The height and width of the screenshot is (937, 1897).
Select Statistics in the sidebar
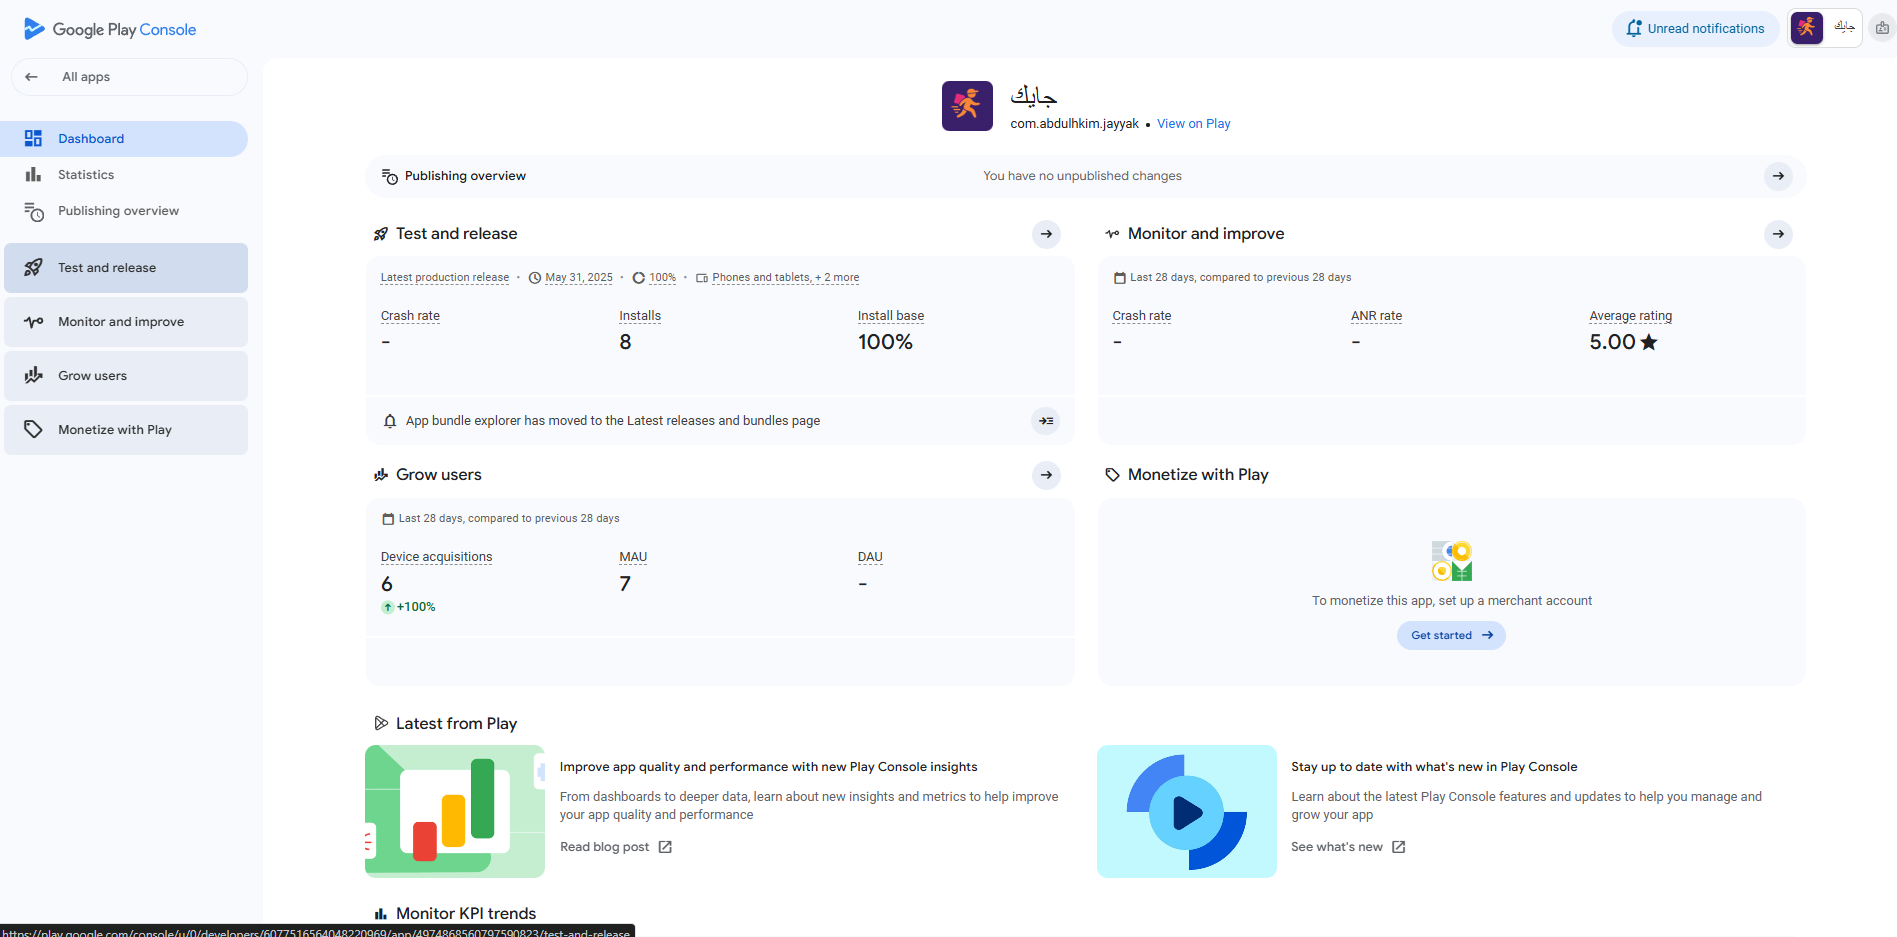tap(86, 175)
